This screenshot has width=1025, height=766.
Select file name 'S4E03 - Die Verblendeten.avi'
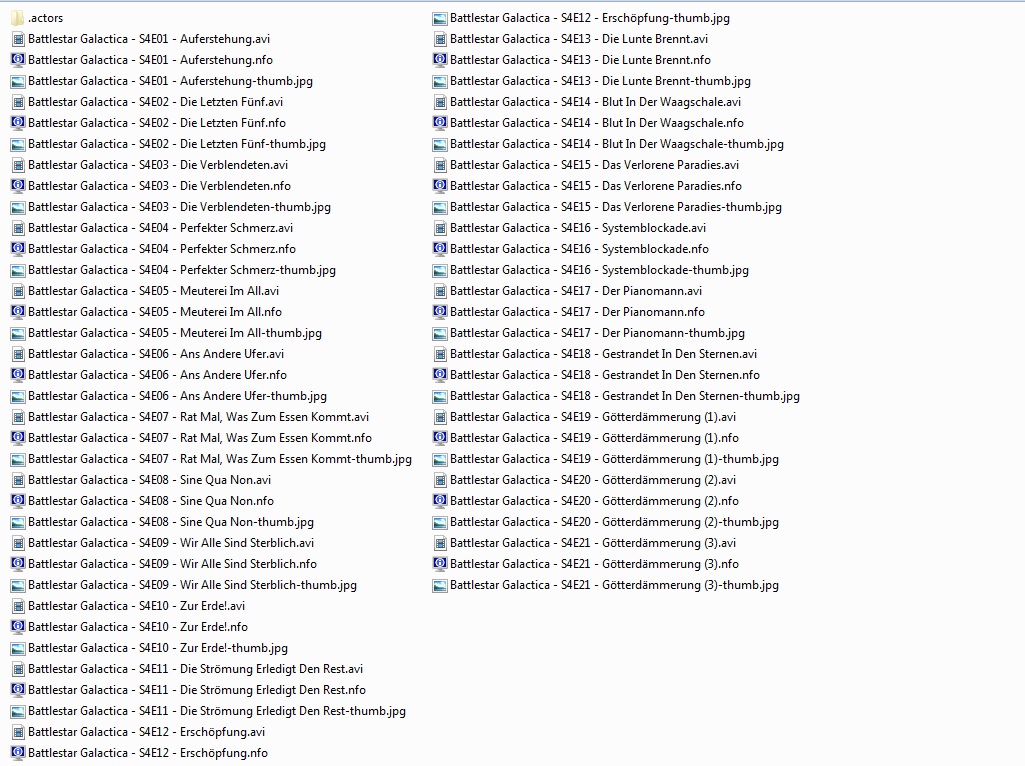(x=158, y=165)
